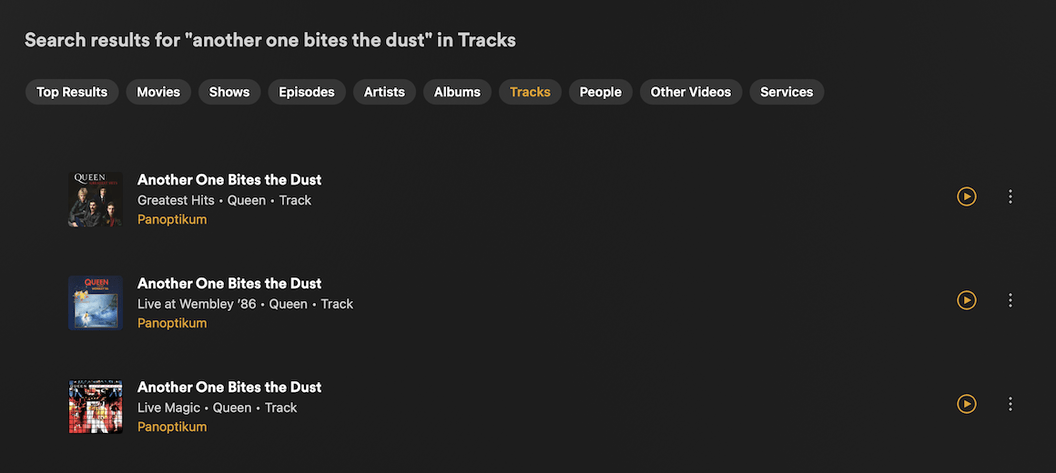Switch to the Top Results filter
Screen dimensions: 1056x473
click(x=72, y=92)
